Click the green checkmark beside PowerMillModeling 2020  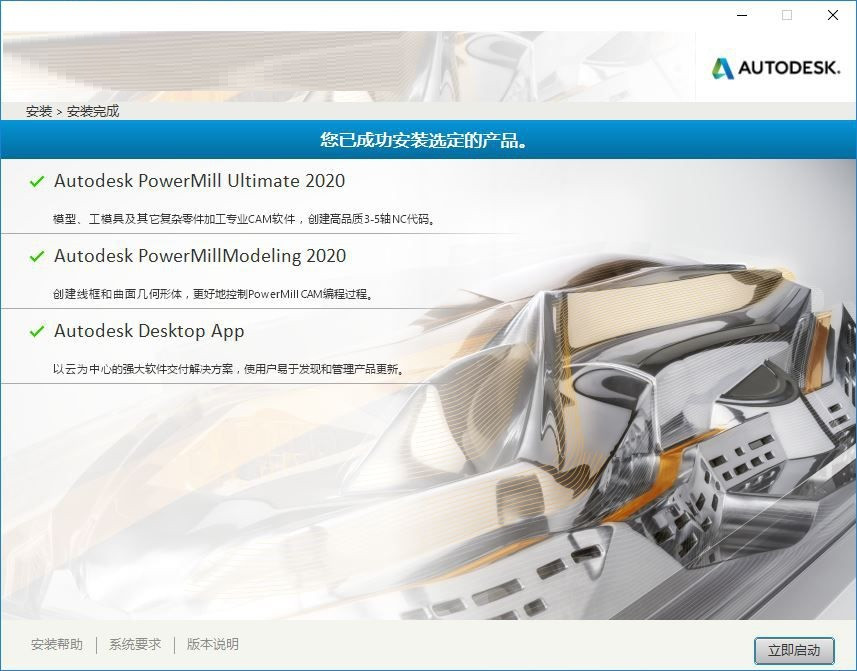click(x=37, y=257)
